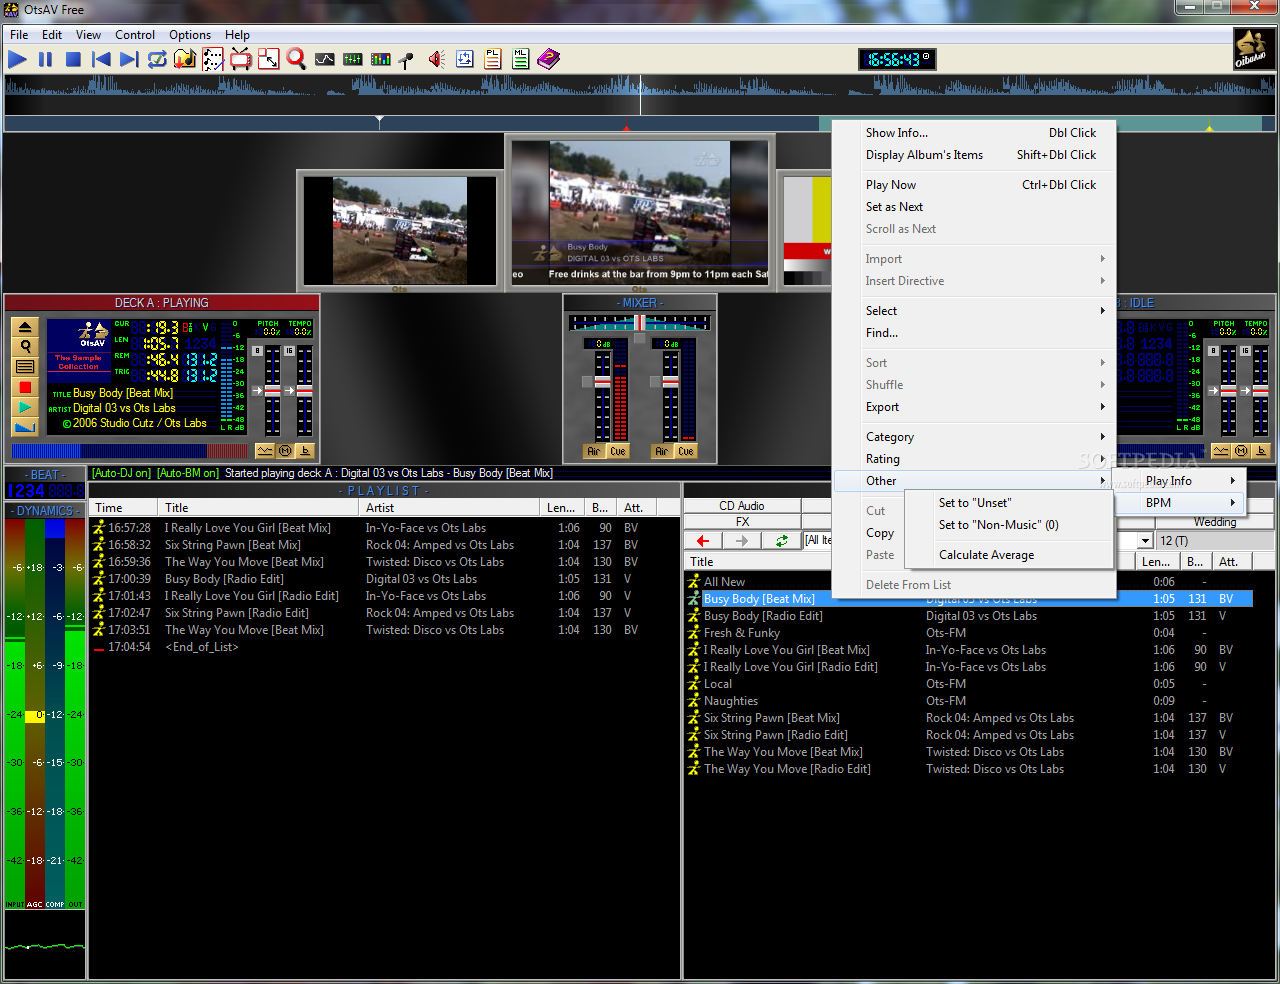
Task: Click the Deck A magnifier icon
Action: coord(25,347)
